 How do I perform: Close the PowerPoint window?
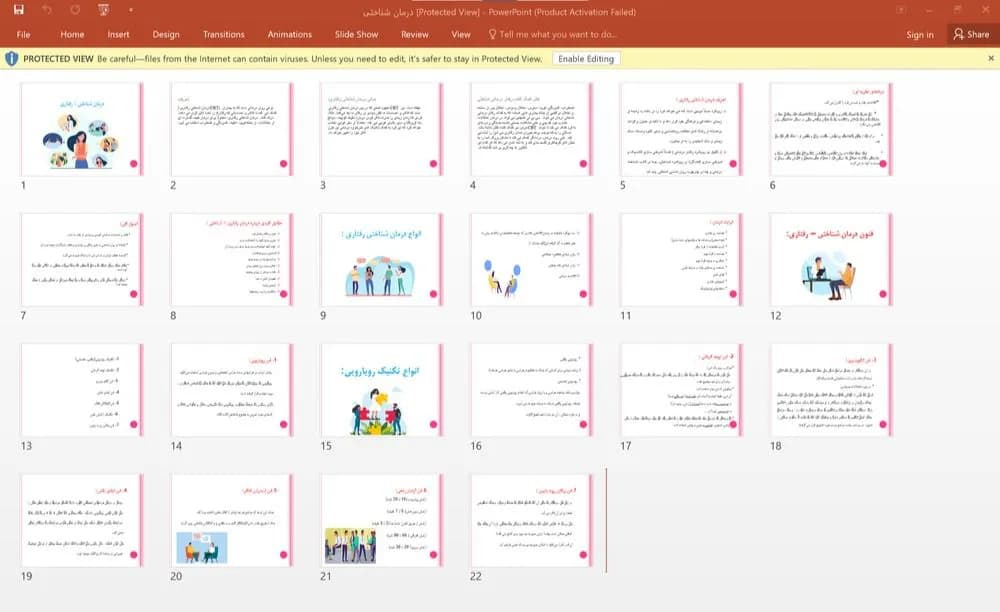[x=985, y=10]
